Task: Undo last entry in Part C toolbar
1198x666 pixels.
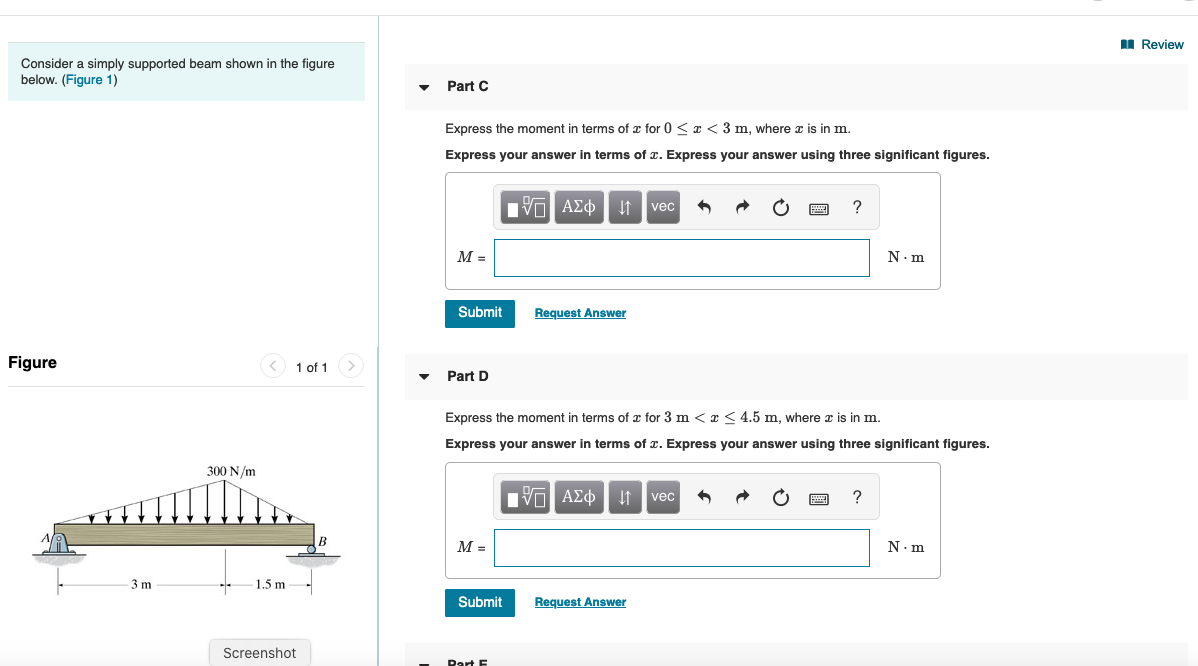Action: 704,207
